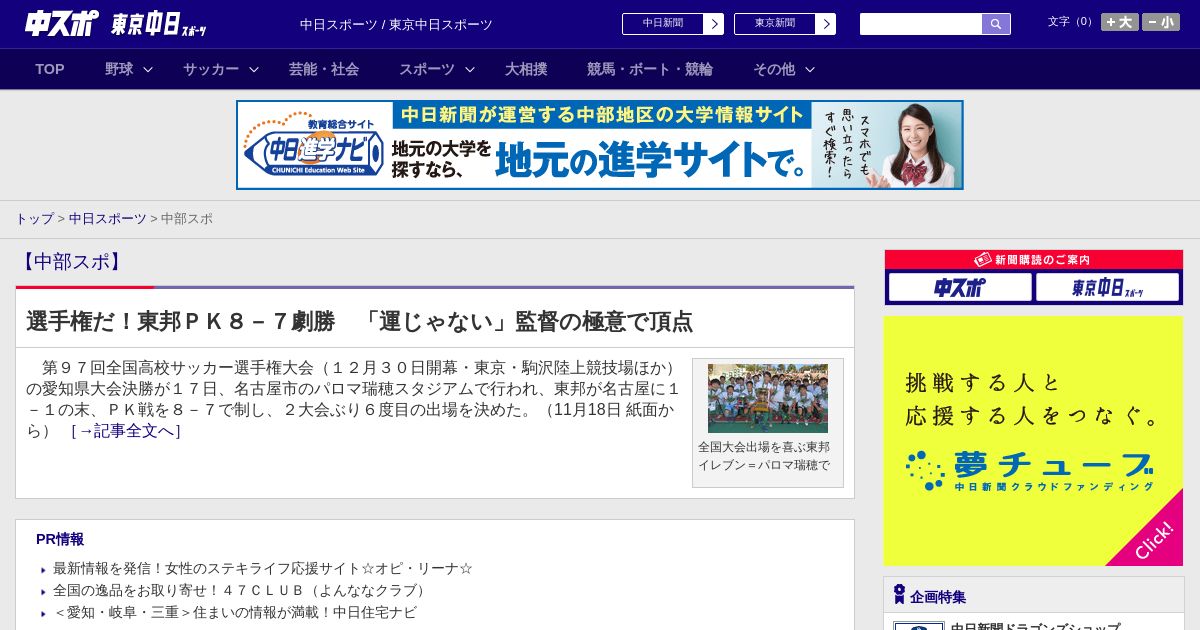Increase text size with 大 button
Image resolution: width=1200 pixels, height=630 pixels.
1120,22
